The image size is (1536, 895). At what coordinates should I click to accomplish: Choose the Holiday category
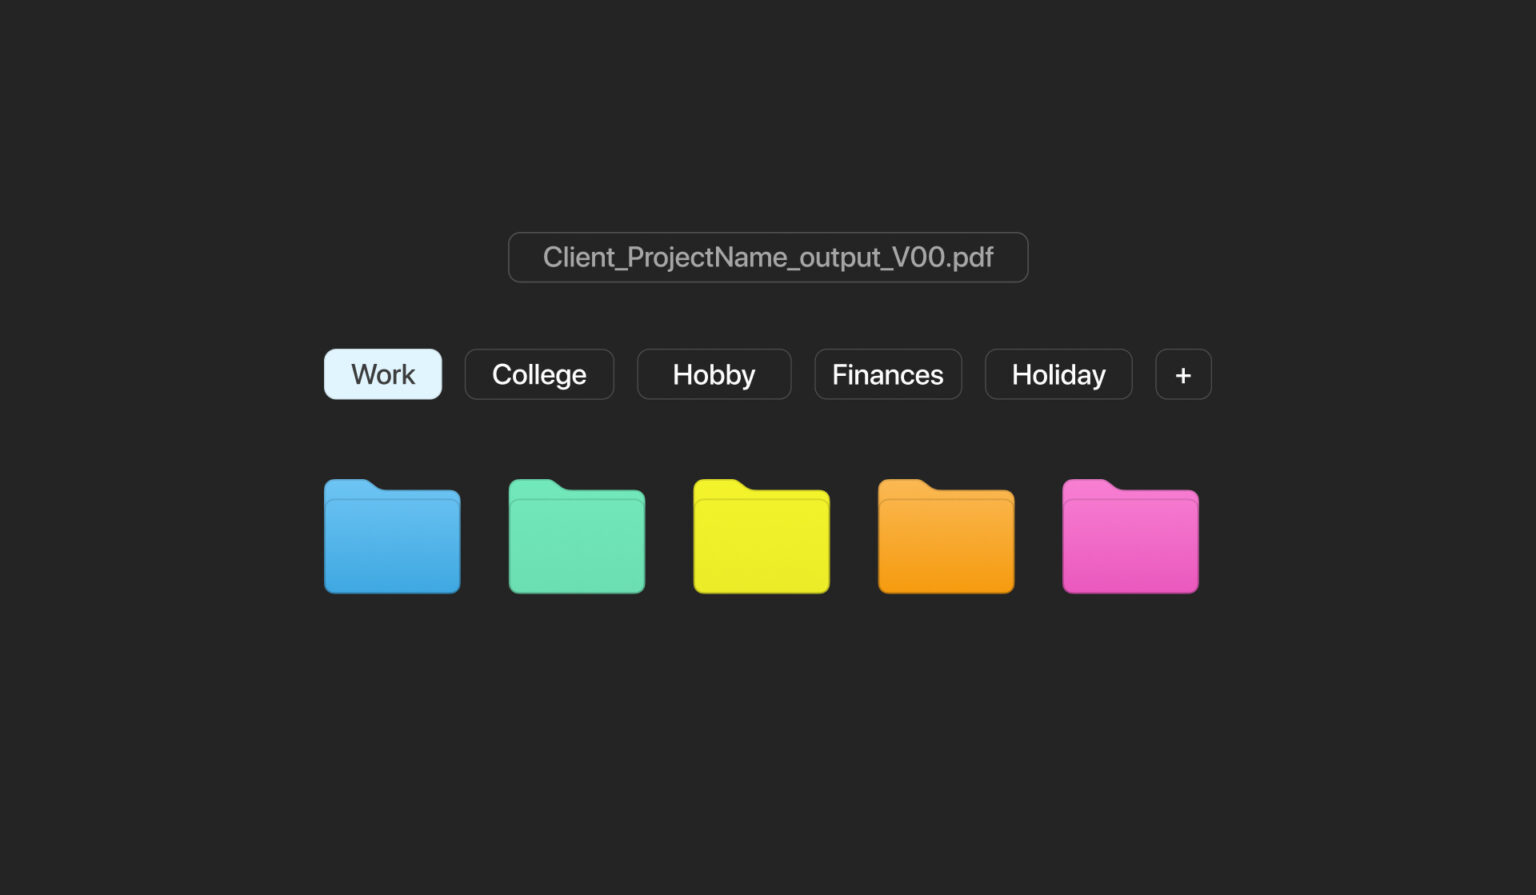[x=1058, y=375]
